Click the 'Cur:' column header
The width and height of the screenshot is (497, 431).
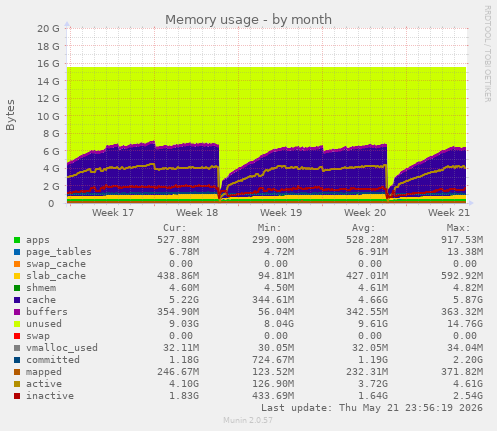[x=175, y=228]
